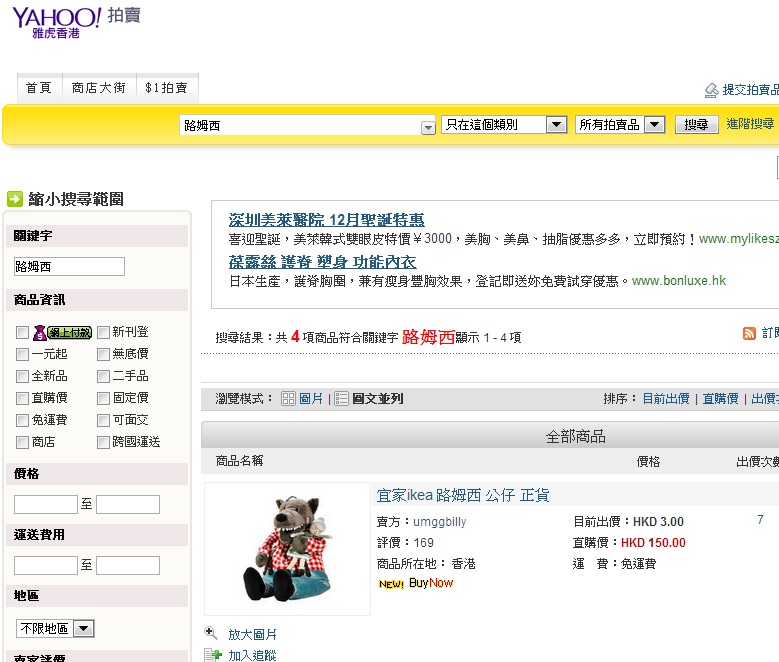Click the submit auction item pencil icon
This screenshot has height=662, width=779.
(x=711, y=90)
